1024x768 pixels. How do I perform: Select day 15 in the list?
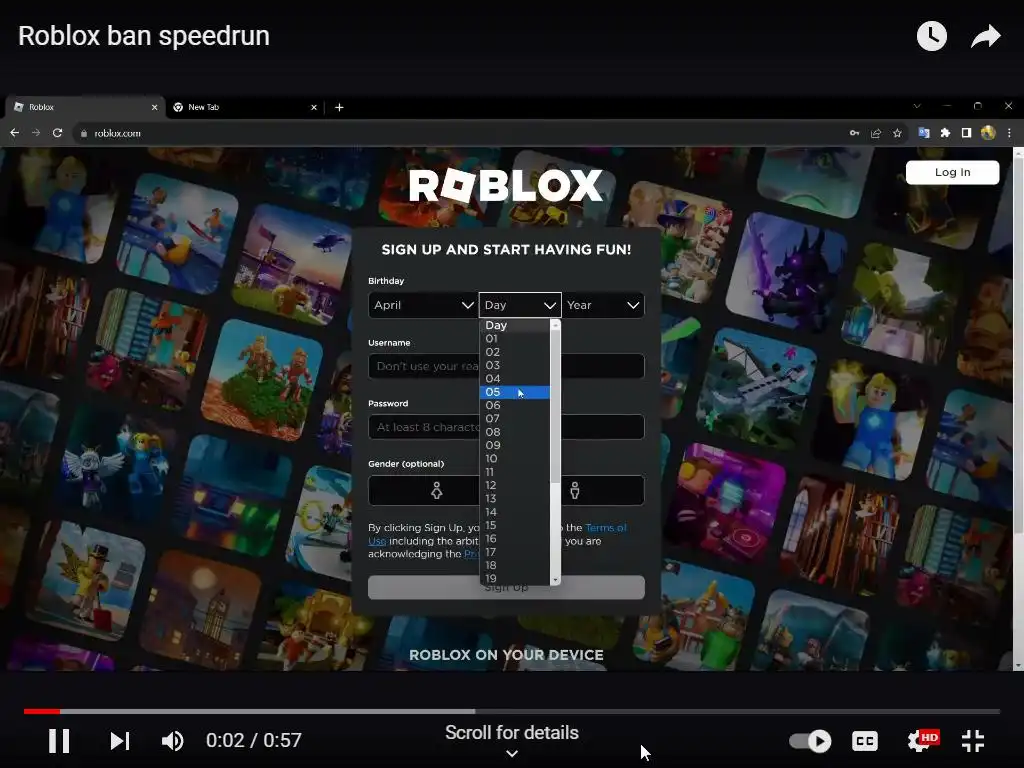click(x=515, y=525)
